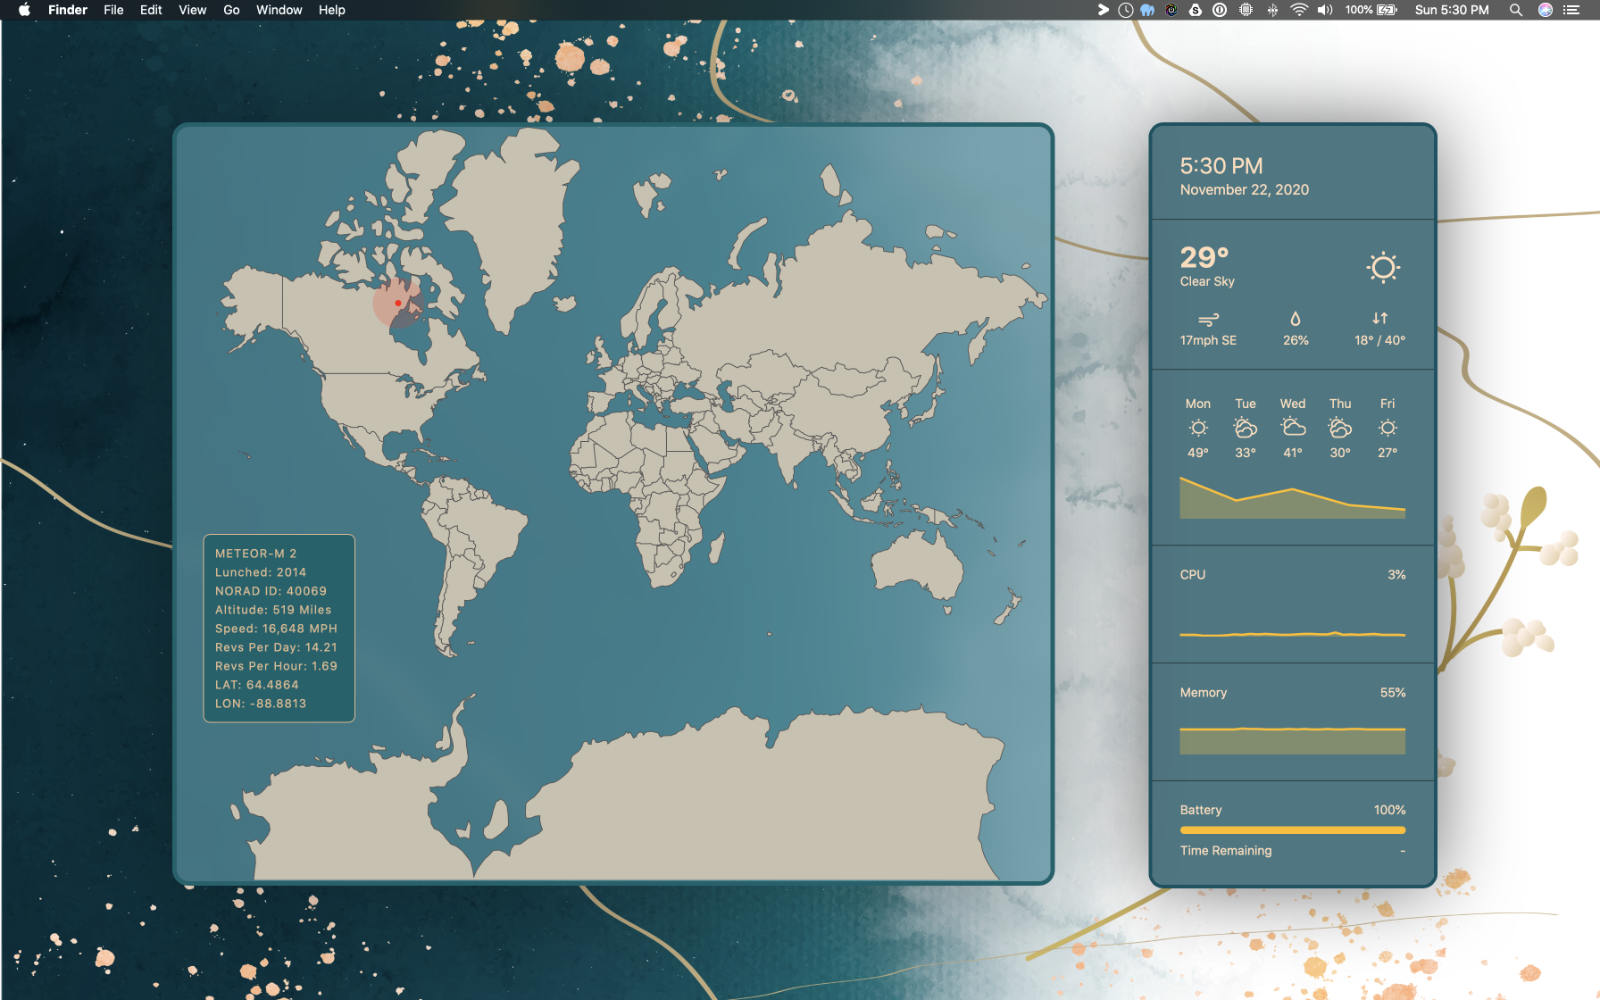Screen dimensions: 1600x1000
Task: Open Spotlight search
Action: point(1516,10)
